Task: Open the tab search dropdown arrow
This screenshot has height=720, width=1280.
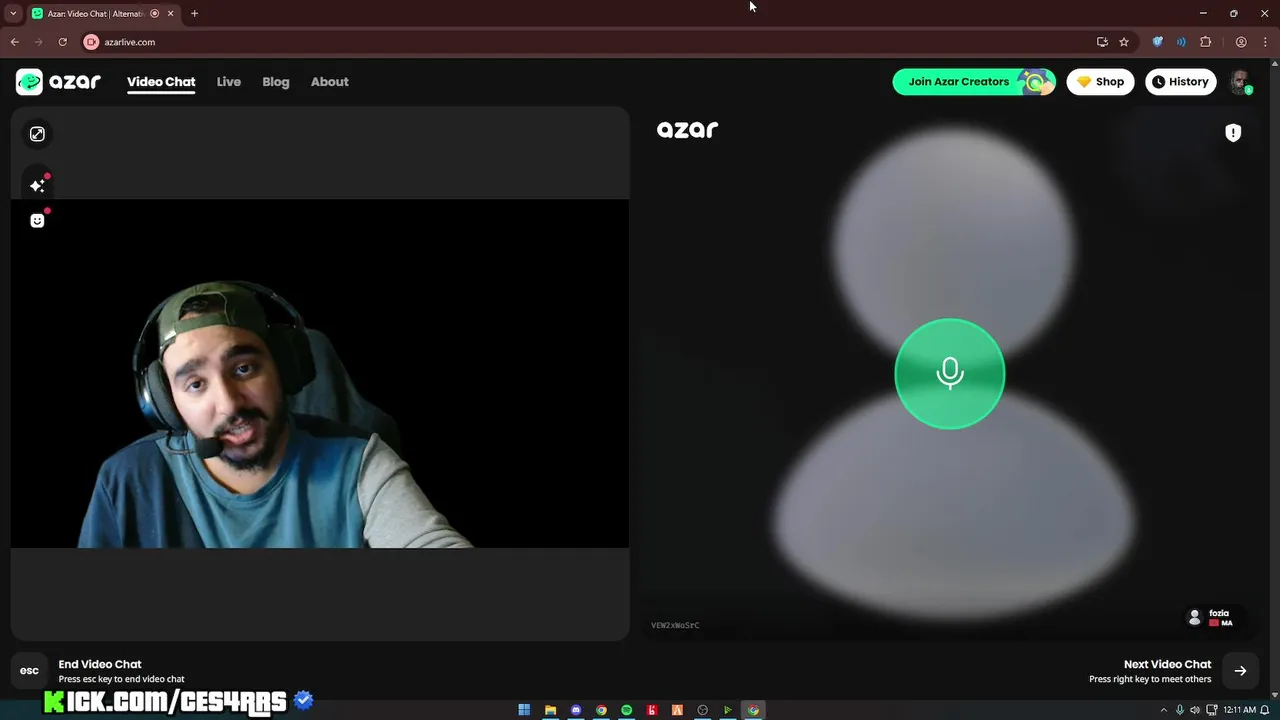Action: [13, 13]
